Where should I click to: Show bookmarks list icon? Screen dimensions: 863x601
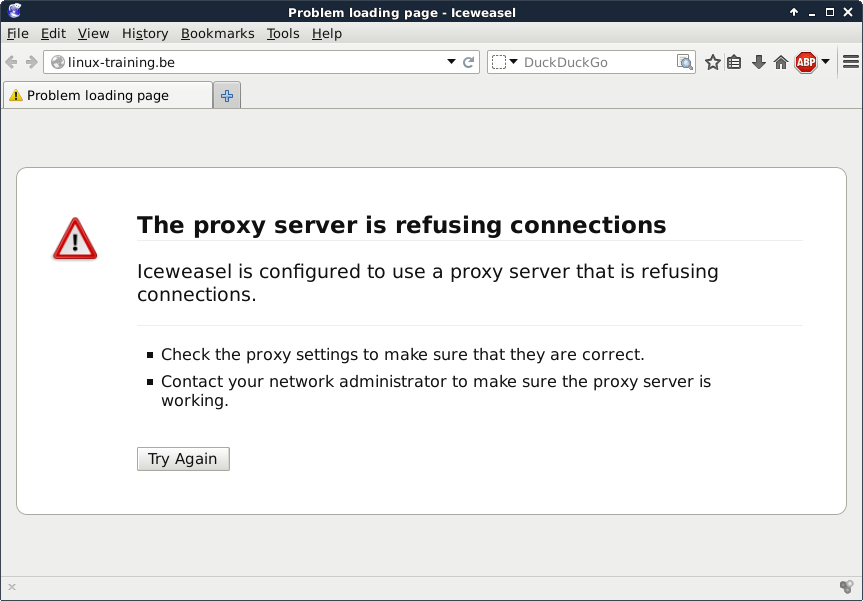pos(734,62)
